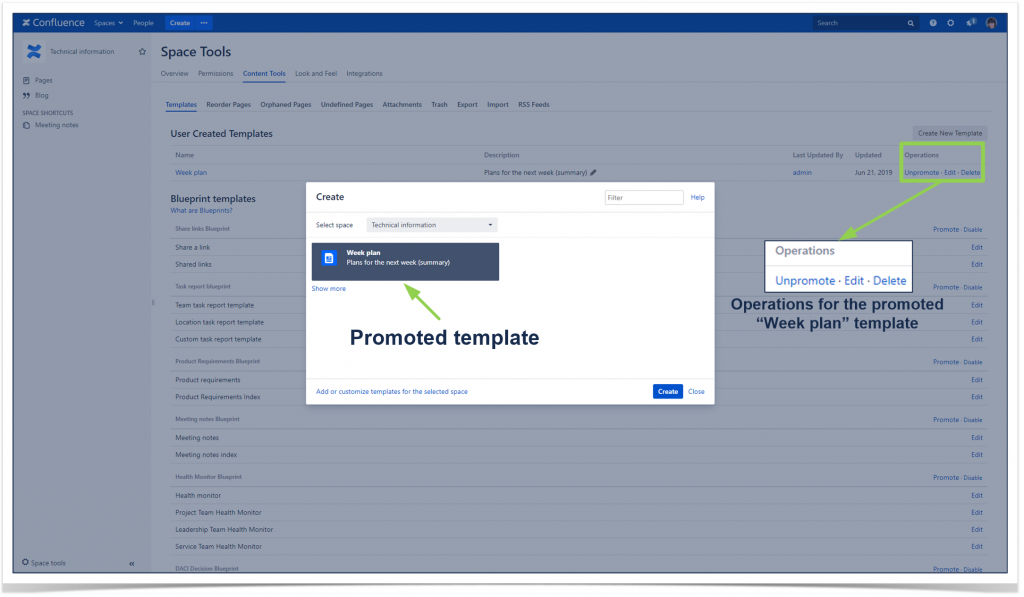Click the Confluence logo in the top bar

click(45, 22)
